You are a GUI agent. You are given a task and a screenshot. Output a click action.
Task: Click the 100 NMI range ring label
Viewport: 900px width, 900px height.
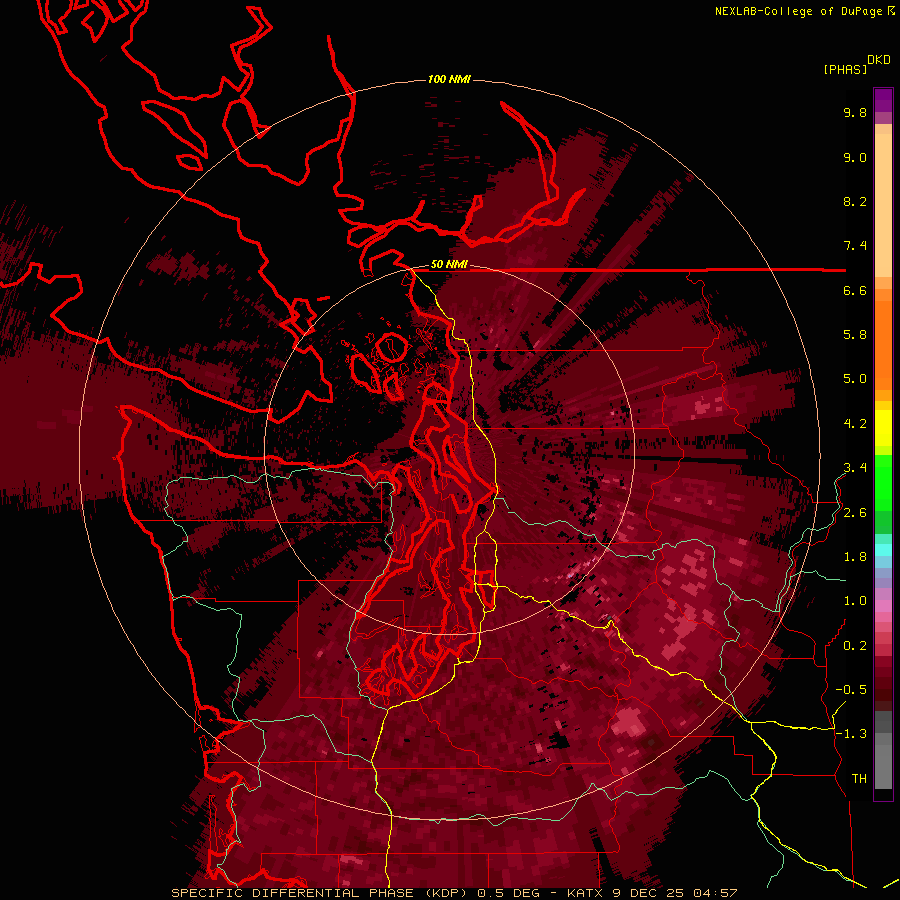coord(449,79)
